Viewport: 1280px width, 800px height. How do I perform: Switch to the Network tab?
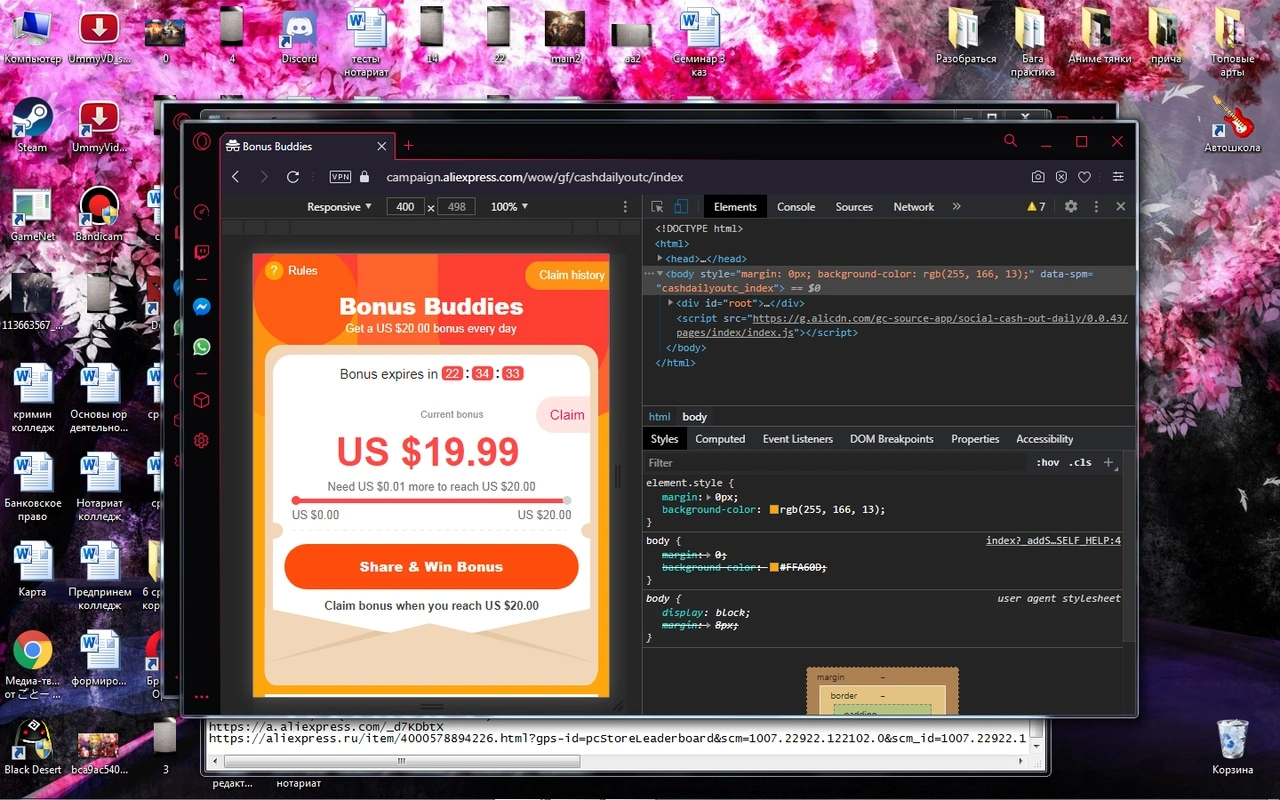914,207
